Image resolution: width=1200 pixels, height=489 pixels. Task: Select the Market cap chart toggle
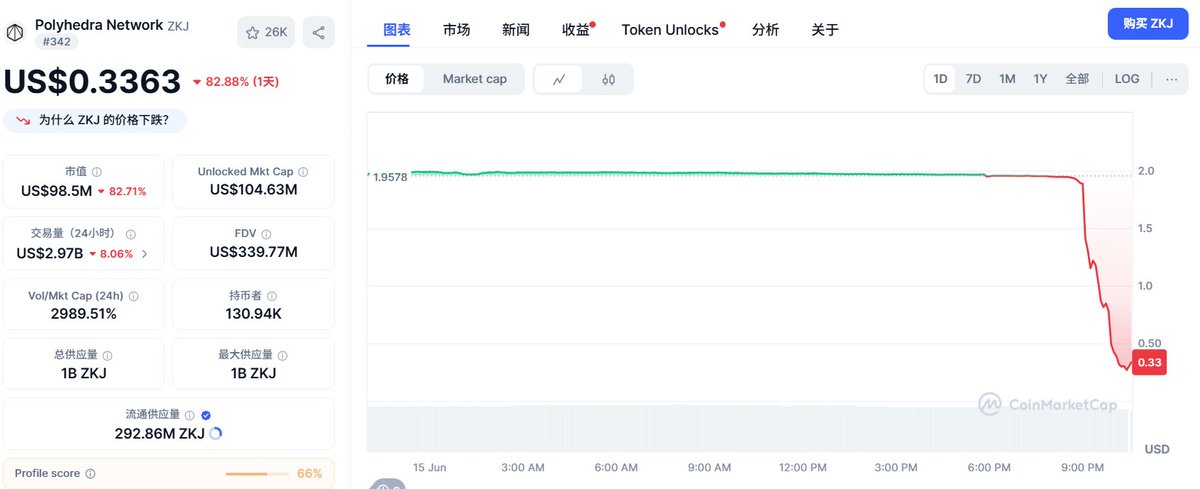point(475,79)
